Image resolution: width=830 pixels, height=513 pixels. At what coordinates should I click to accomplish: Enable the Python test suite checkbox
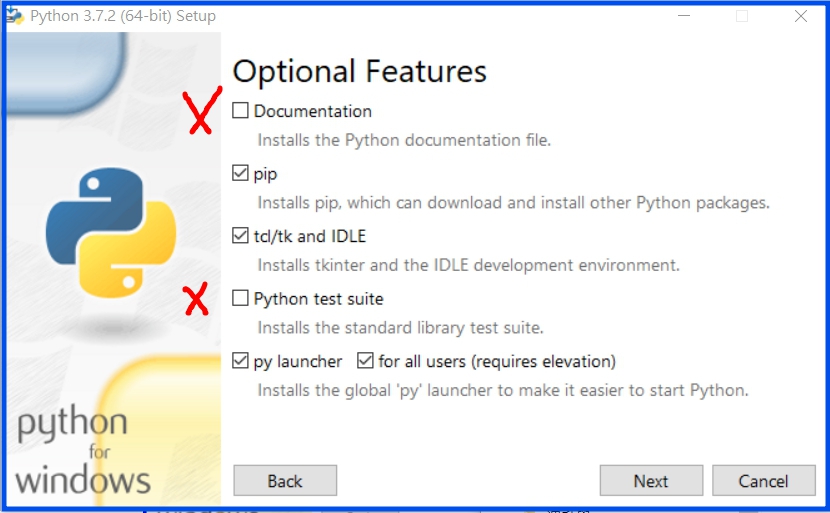click(x=240, y=298)
